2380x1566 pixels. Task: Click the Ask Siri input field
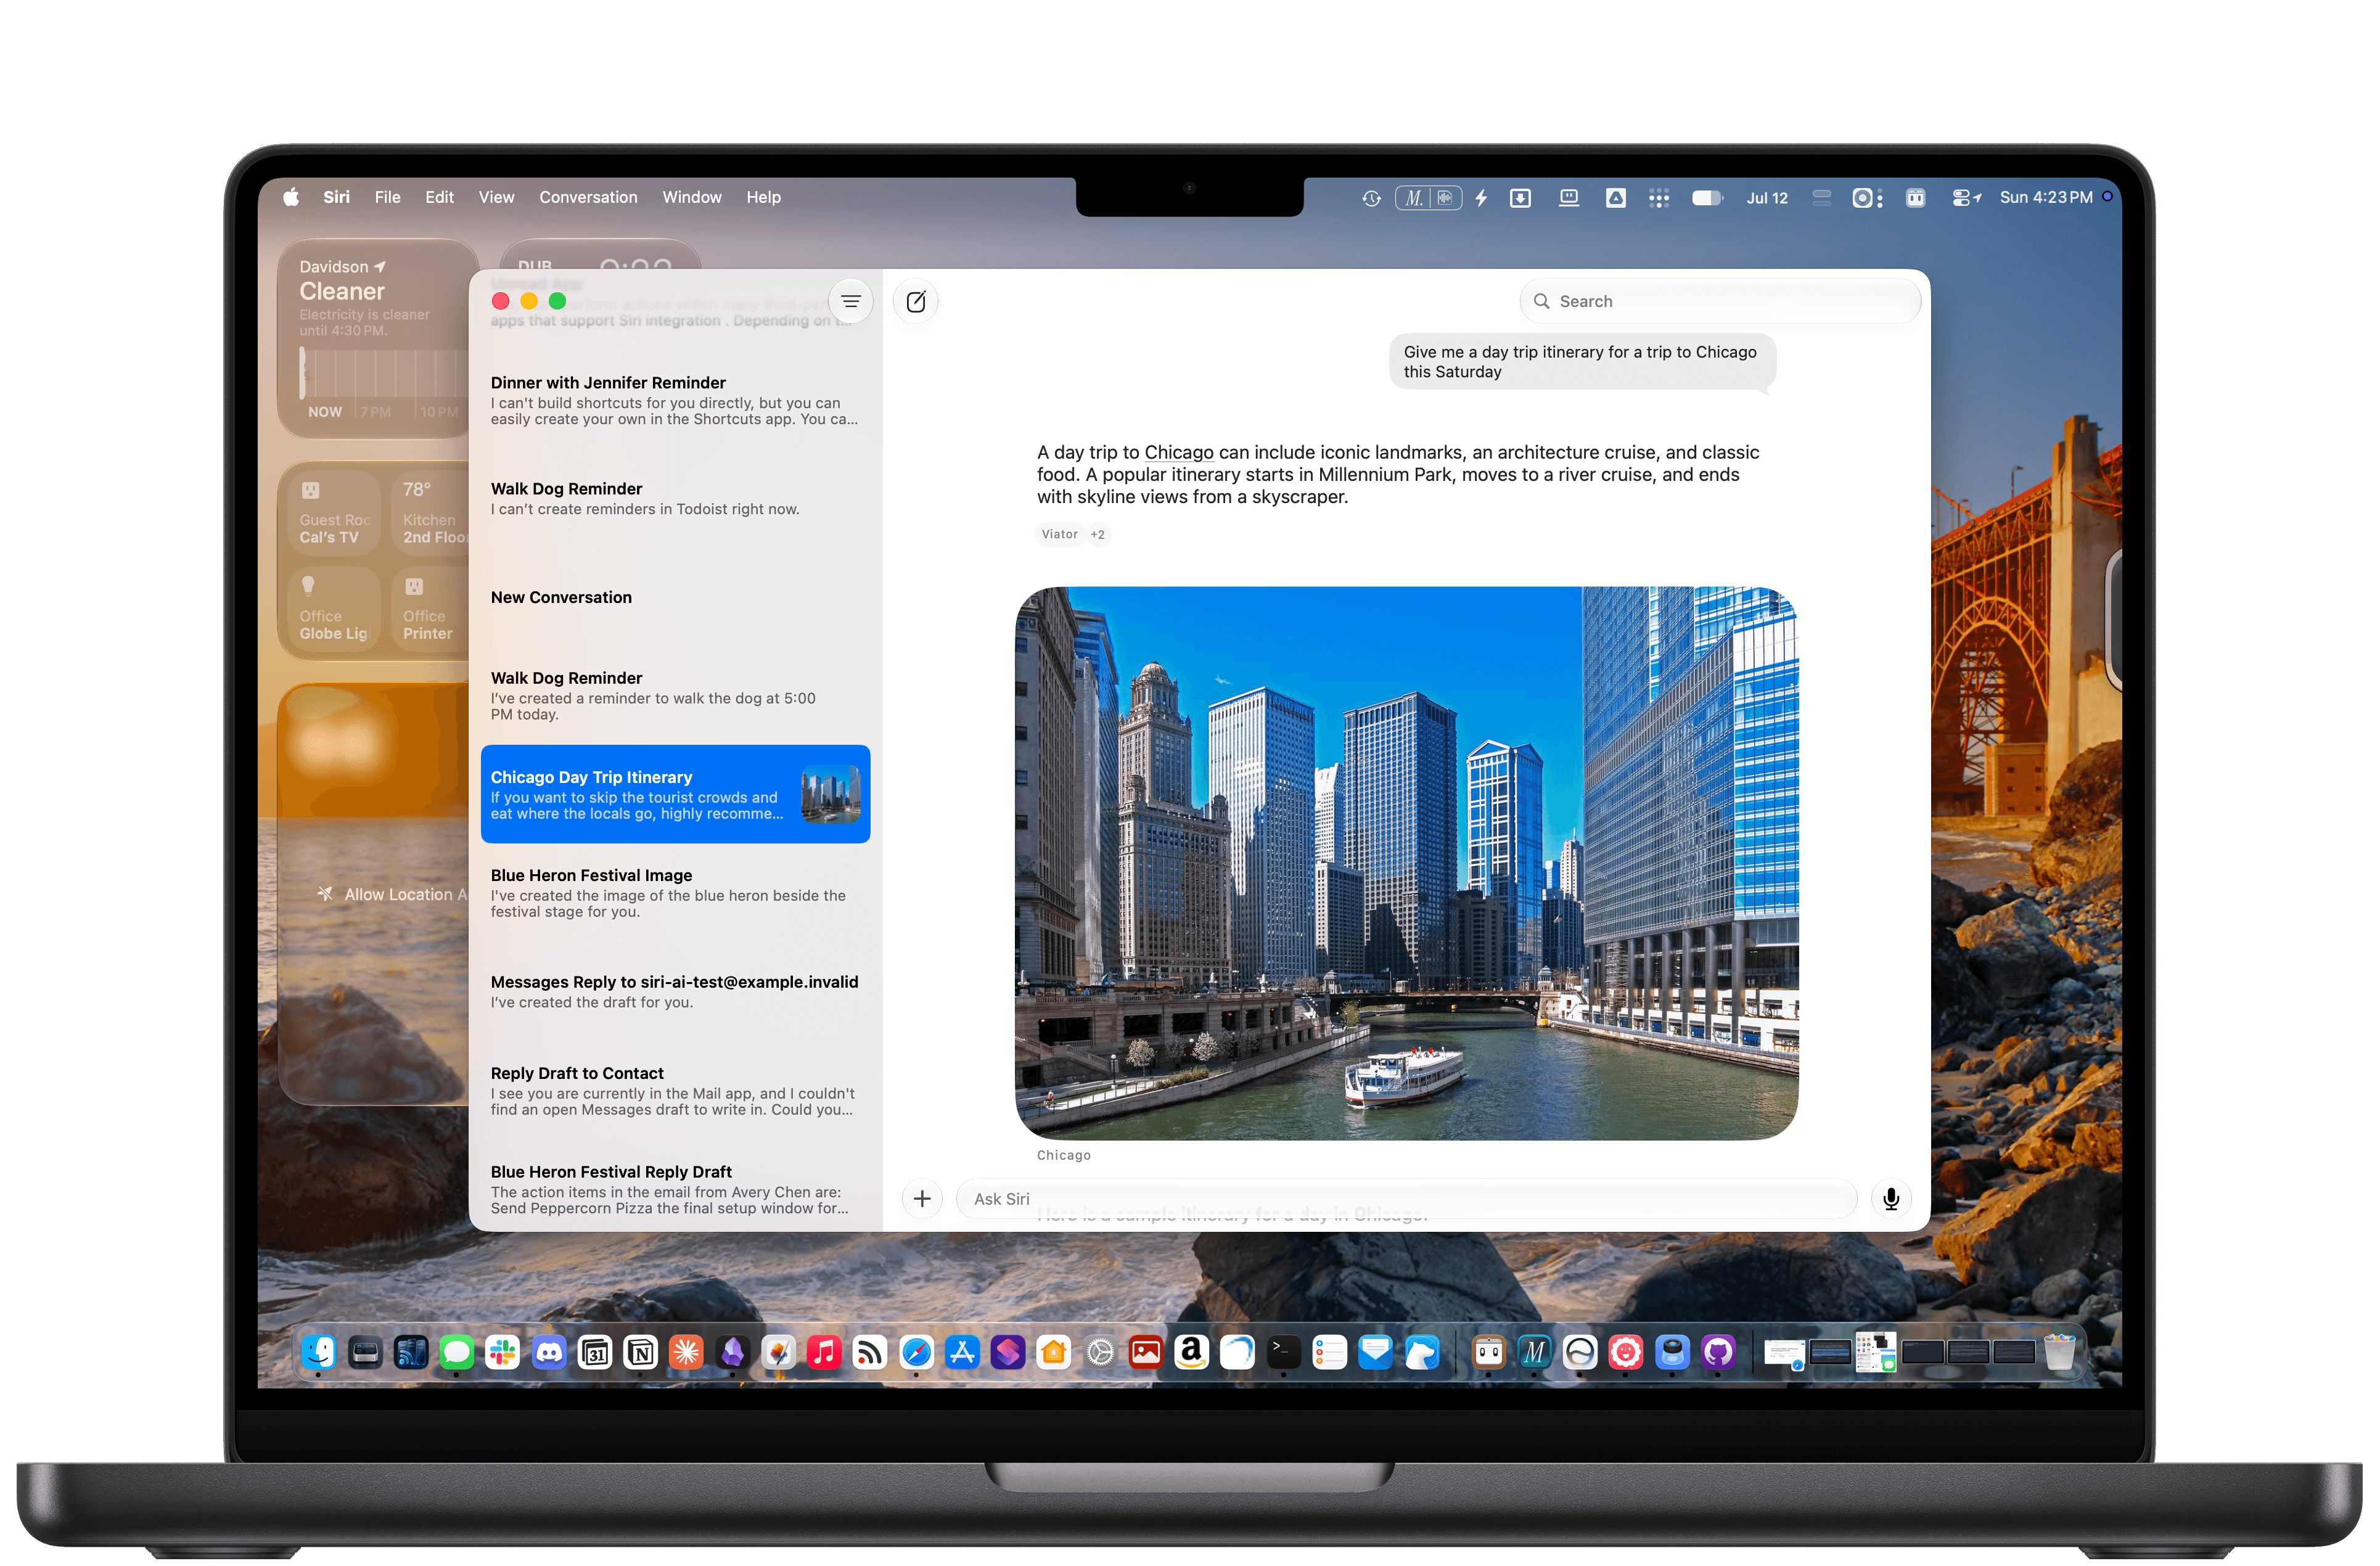point(1406,1198)
